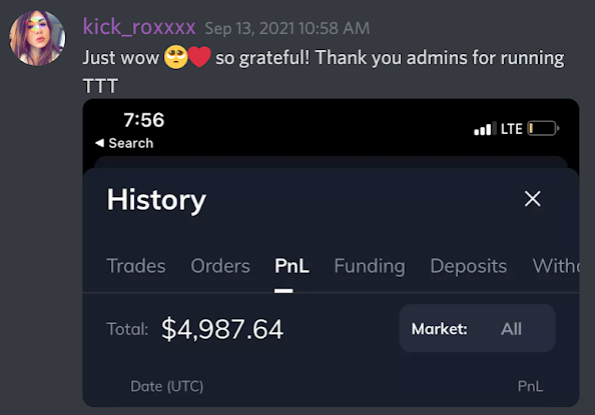Switch to the Trades tab
The image size is (595, 415).
(x=136, y=266)
